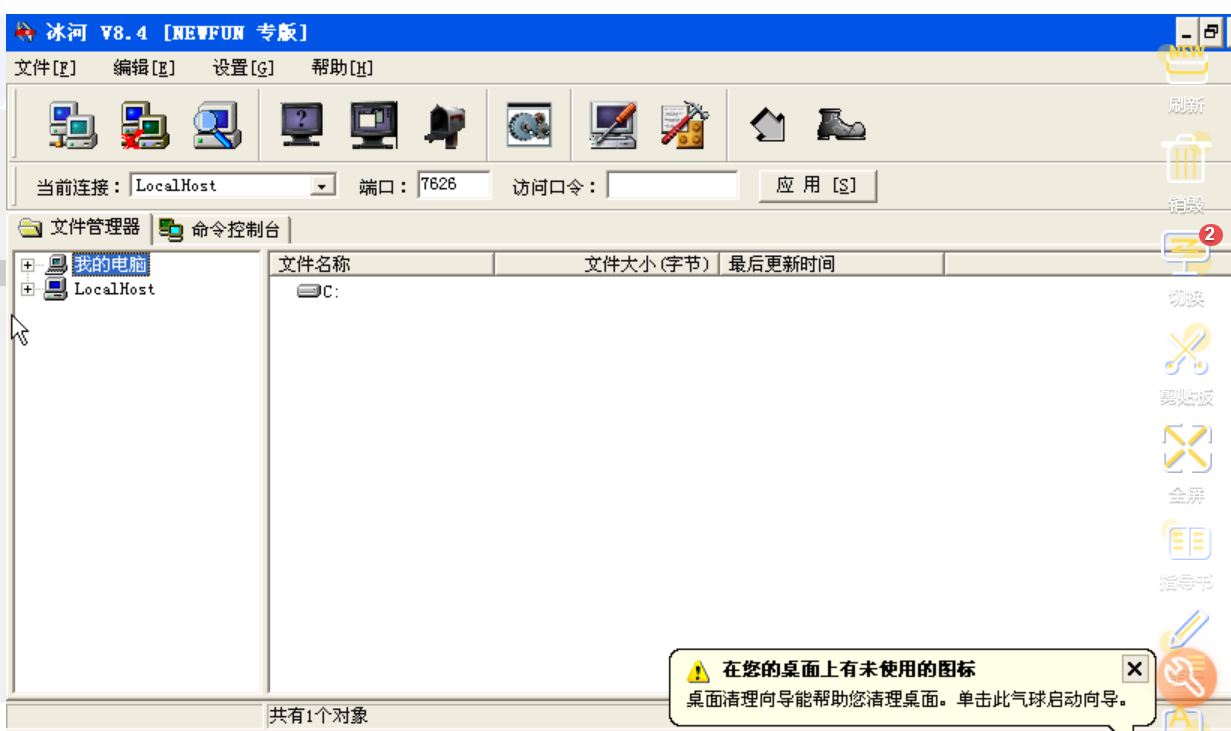The width and height of the screenshot is (1231, 731).
Task: Select LocalHost in the tree
Action: 114,289
